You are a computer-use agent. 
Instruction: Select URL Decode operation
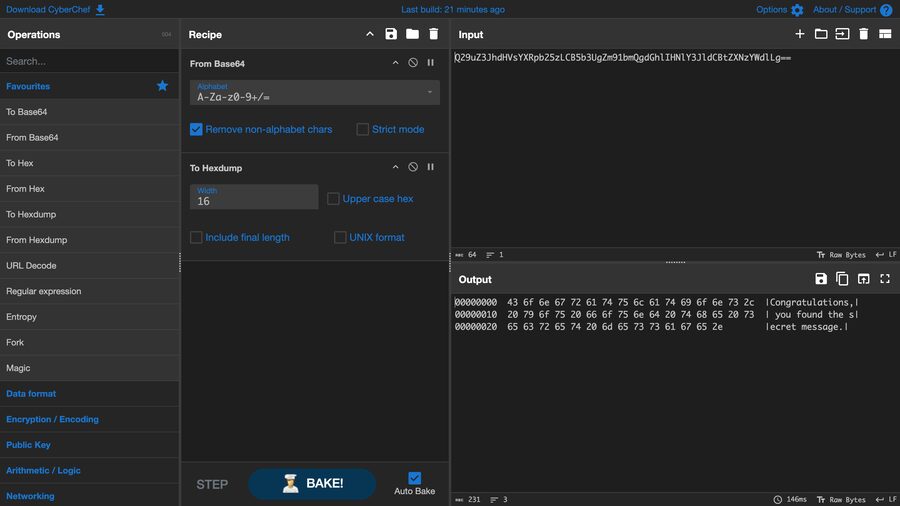pos(90,266)
